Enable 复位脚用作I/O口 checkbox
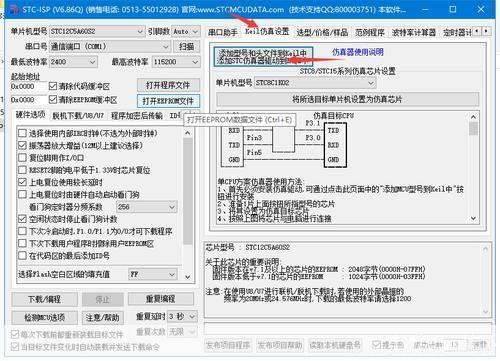This screenshot has width=500, height=361. pyautogui.click(x=22, y=158)
